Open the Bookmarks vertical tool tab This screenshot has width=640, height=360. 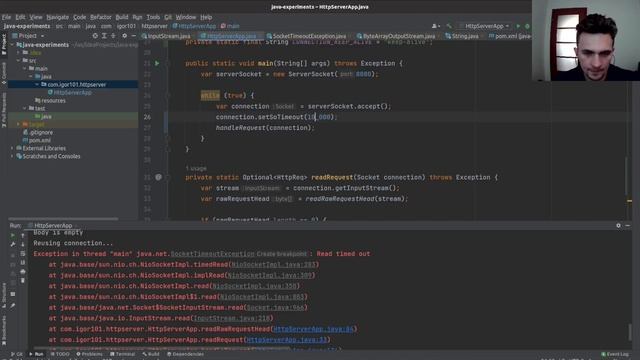tap(4, 331)
